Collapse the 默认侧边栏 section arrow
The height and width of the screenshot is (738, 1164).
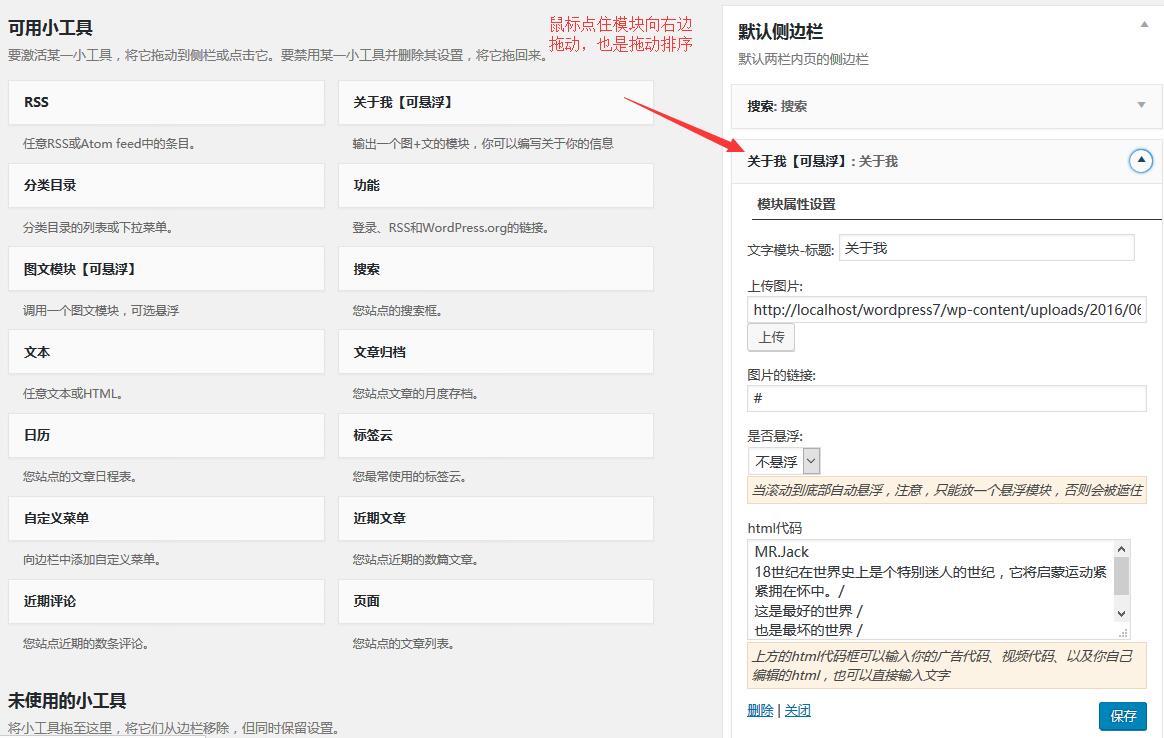[x=1143, y=23]
